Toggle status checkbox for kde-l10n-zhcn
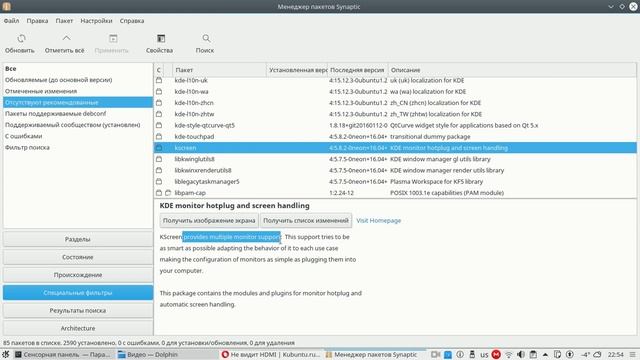Image resolution: width=640 pixels, height=360 pixels. coord(159,103)
